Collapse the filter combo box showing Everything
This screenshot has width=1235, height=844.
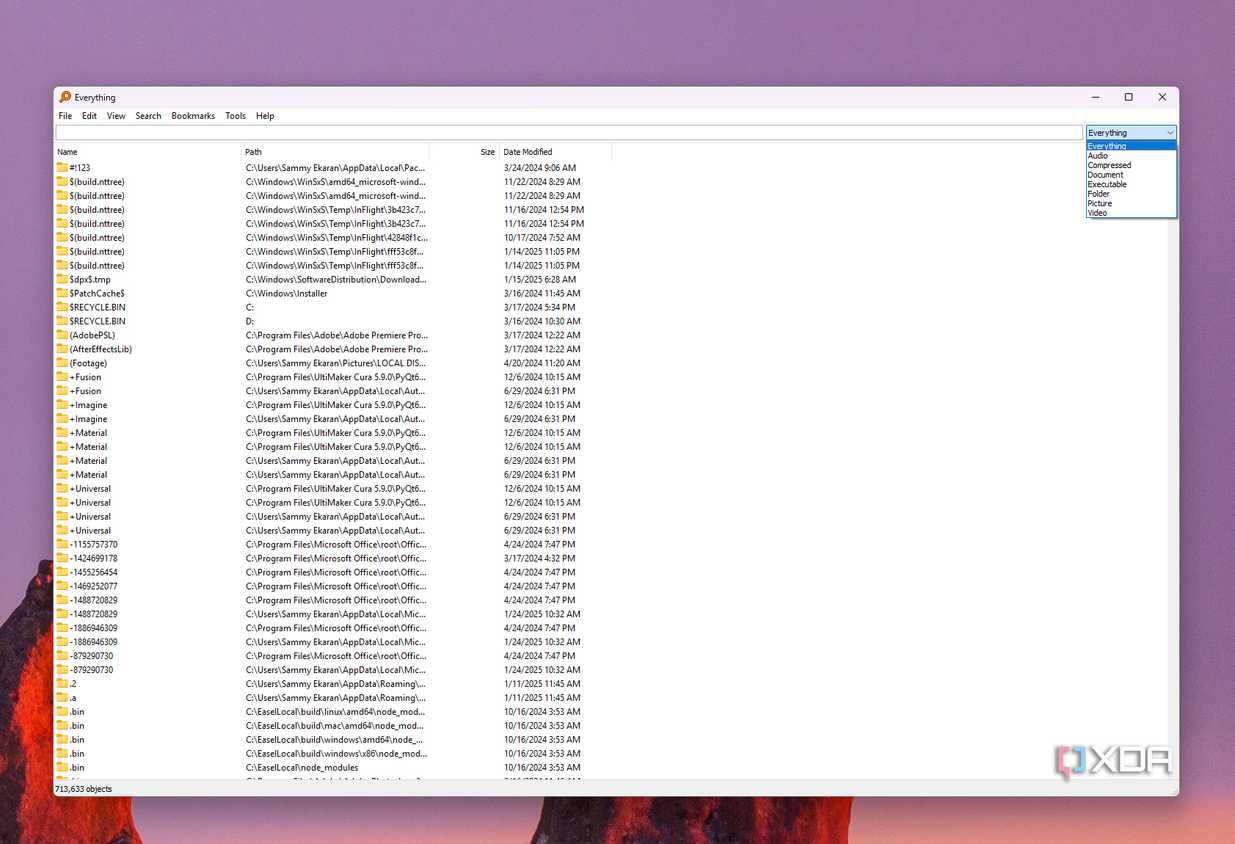[1131, 133]
